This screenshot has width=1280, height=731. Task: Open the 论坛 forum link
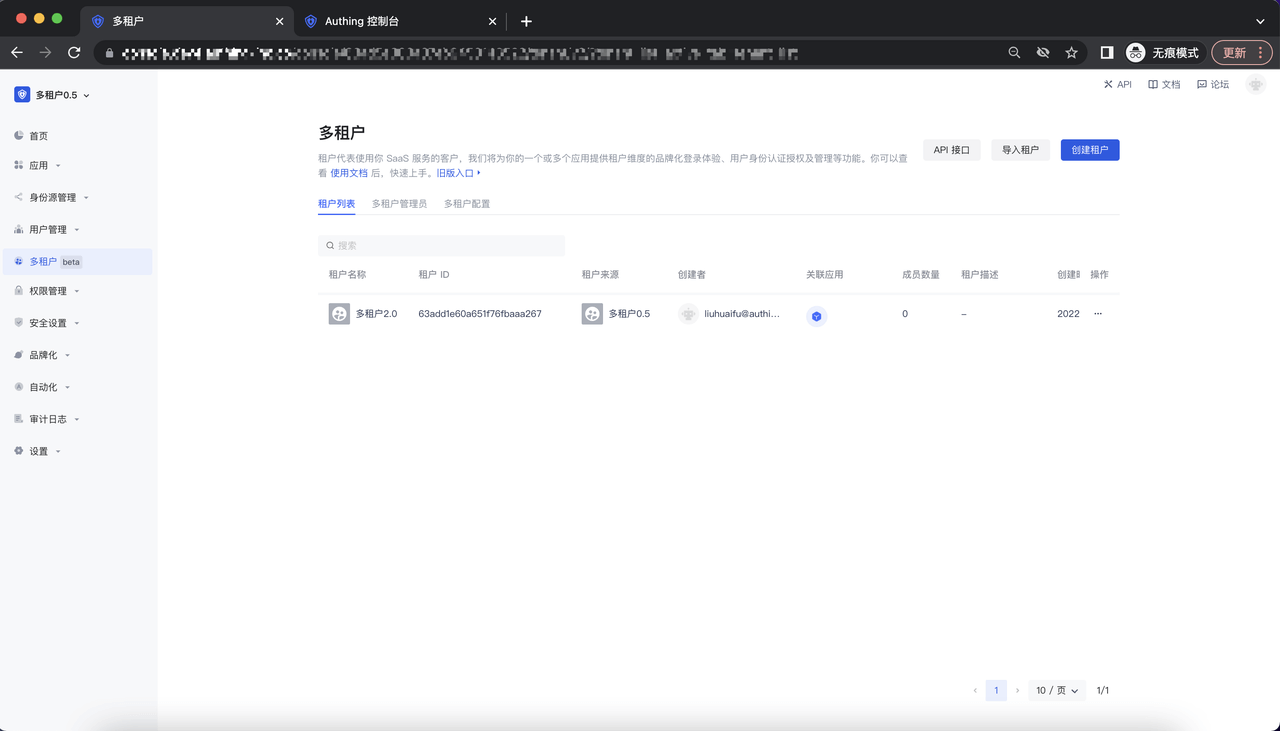click(x=1213, y=85)
